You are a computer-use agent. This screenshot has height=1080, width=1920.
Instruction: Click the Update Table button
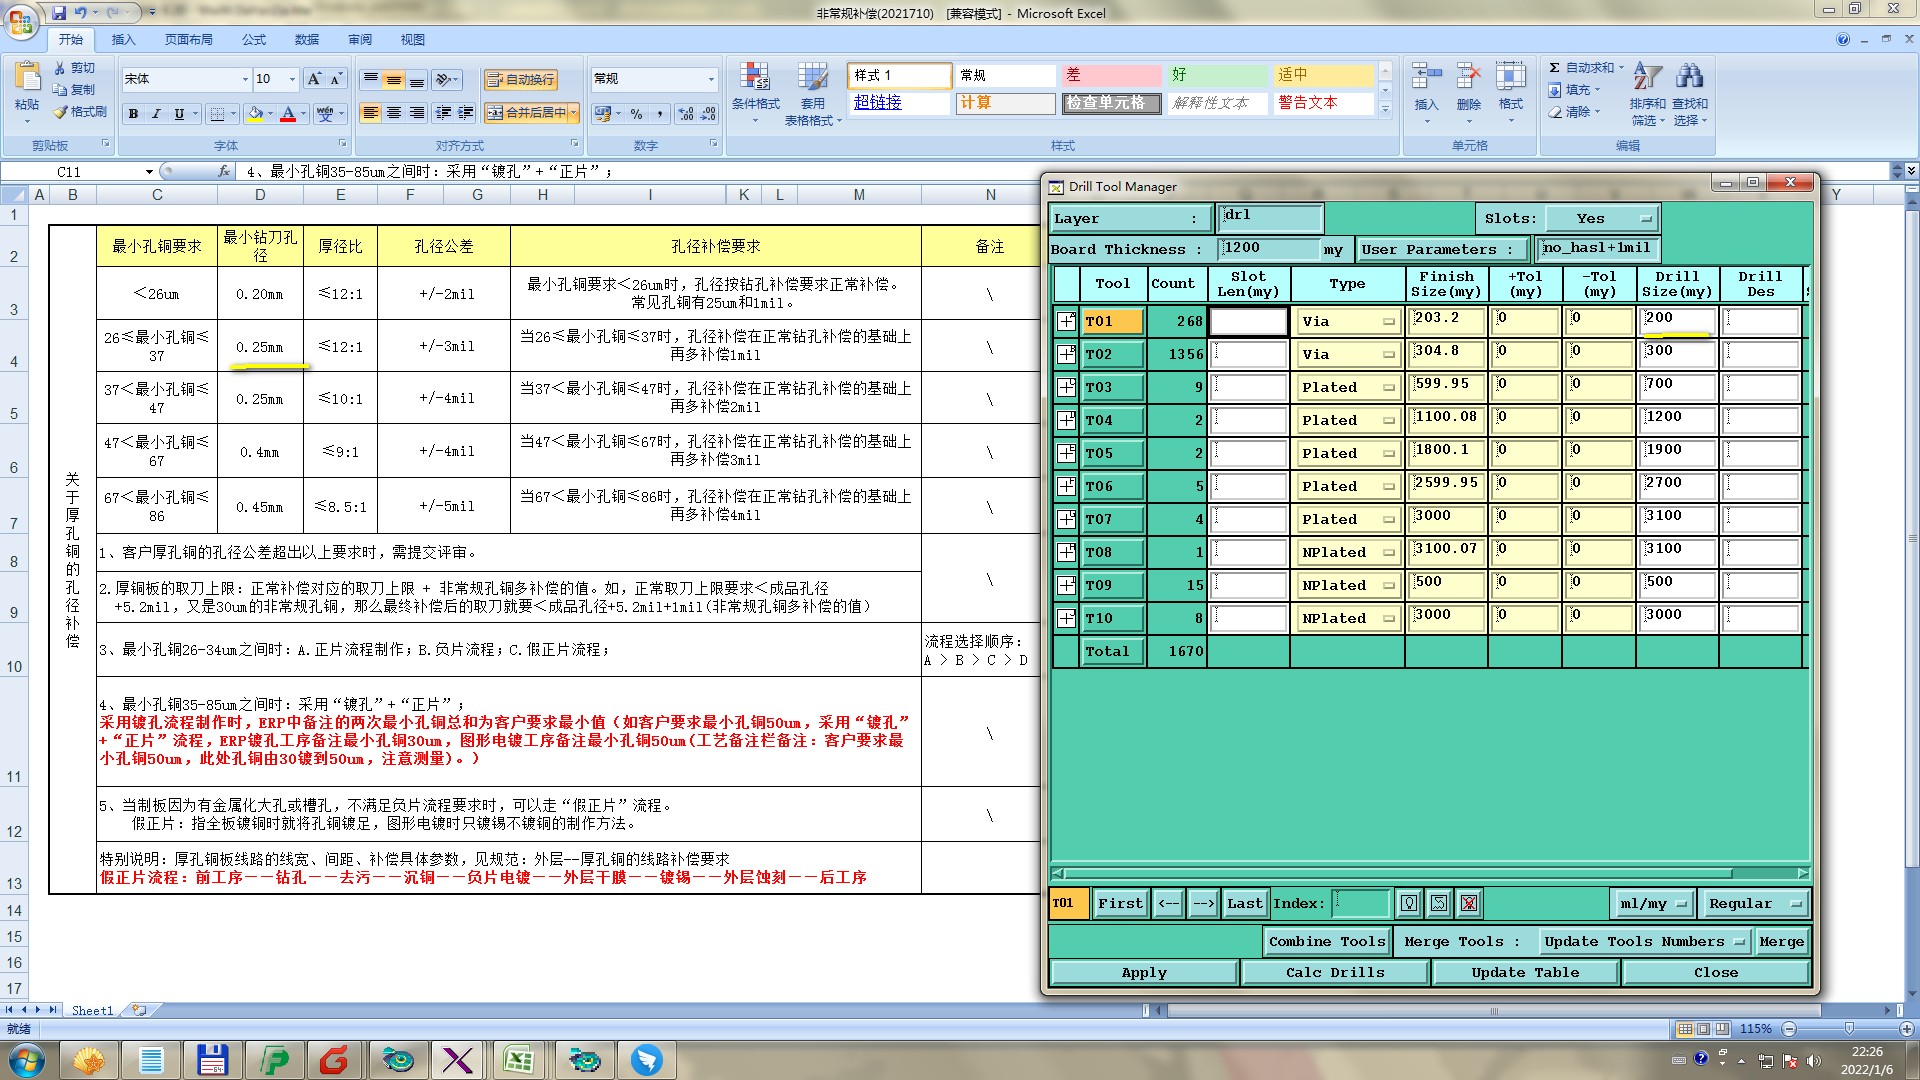click(x=1525, y=972)
